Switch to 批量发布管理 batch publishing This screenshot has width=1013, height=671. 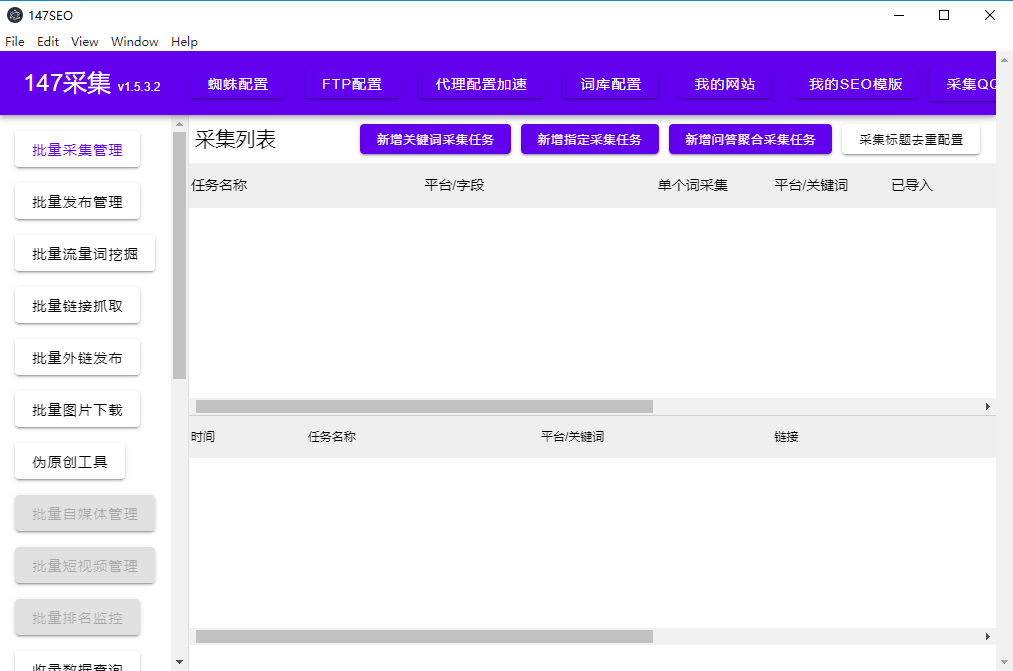click(77, 201)
